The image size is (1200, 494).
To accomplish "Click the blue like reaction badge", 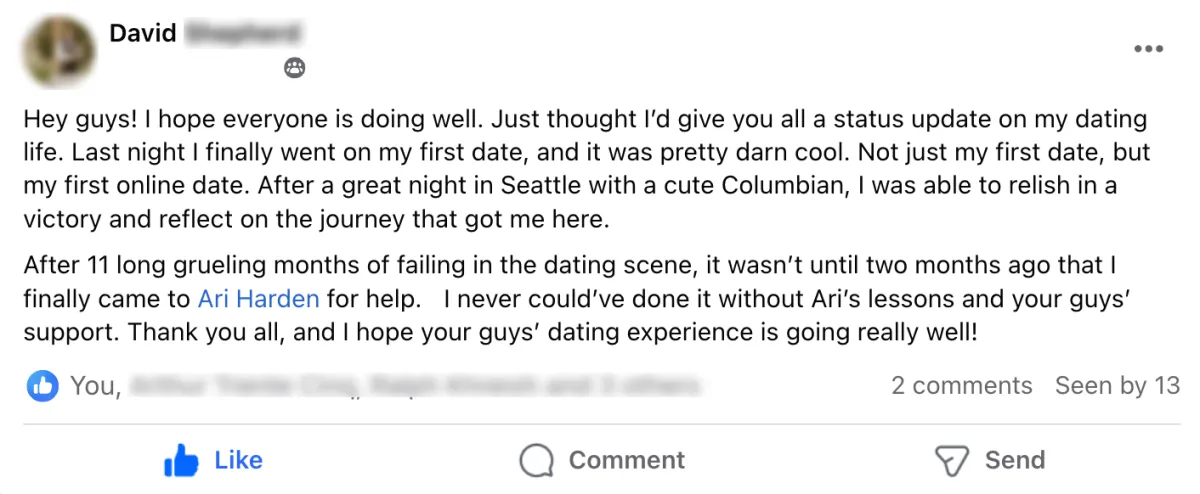I will [43, 385].
